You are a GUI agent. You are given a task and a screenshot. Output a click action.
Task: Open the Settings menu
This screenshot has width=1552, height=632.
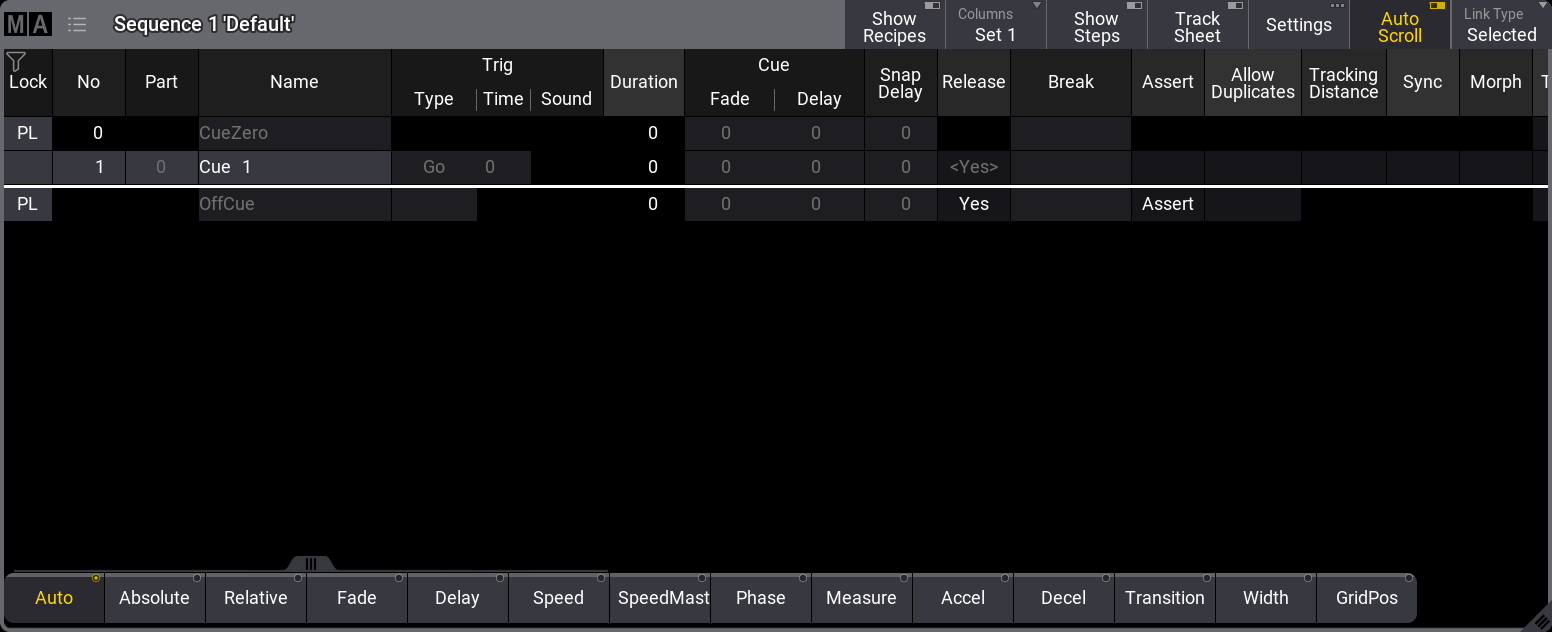pos(1298,26)
